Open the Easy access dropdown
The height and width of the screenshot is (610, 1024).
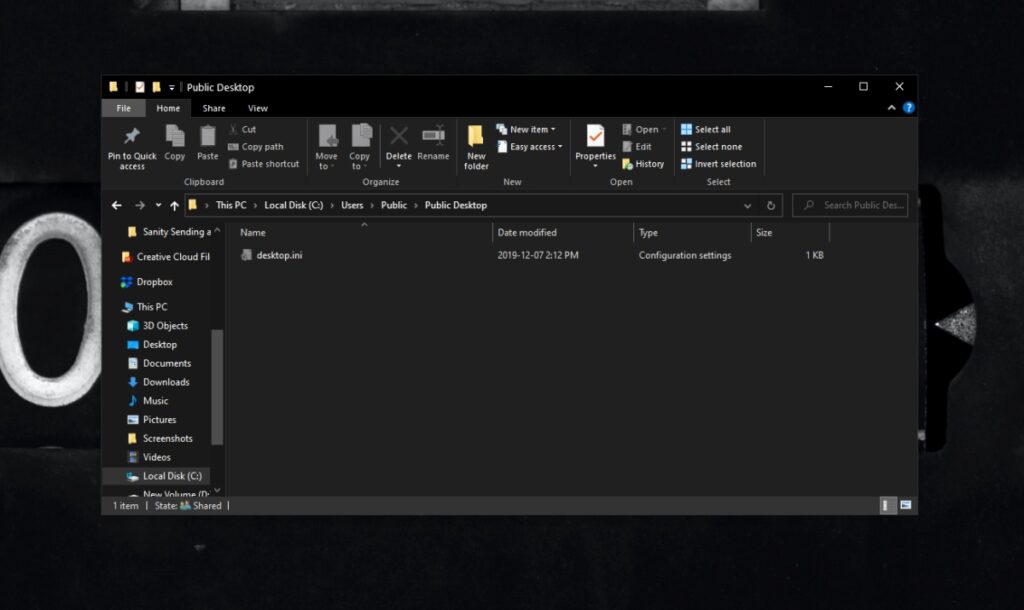point(529,146)
